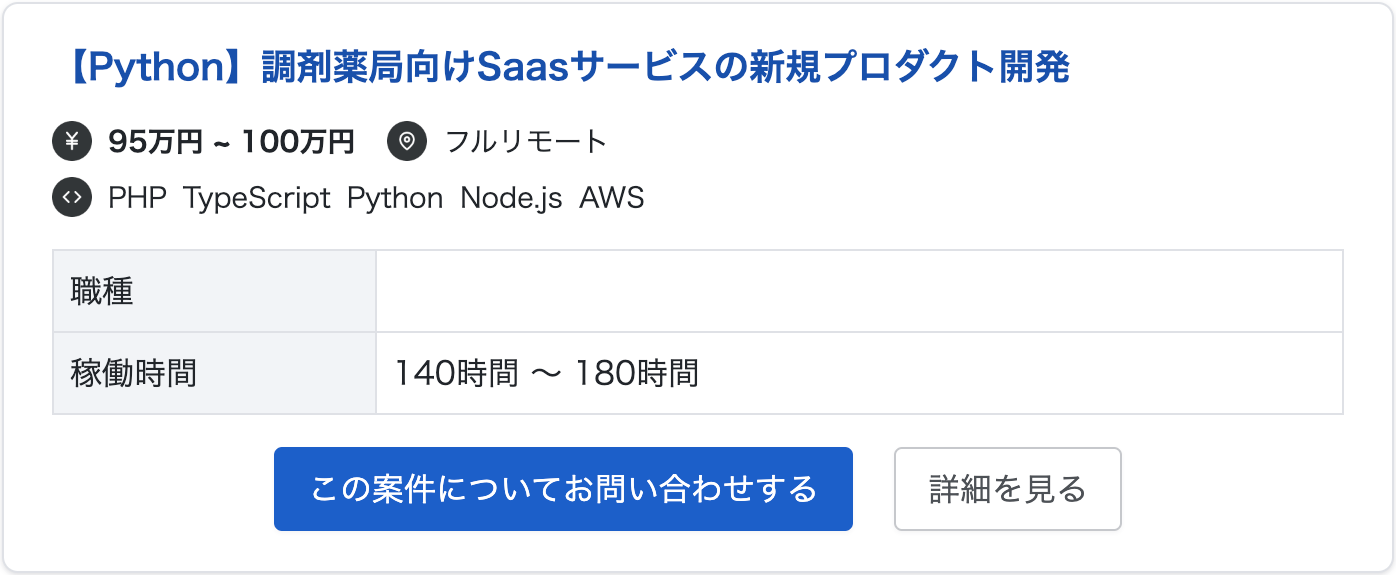Click the code brackets skills icon
1396x575 pixels.
pos(72,198)
